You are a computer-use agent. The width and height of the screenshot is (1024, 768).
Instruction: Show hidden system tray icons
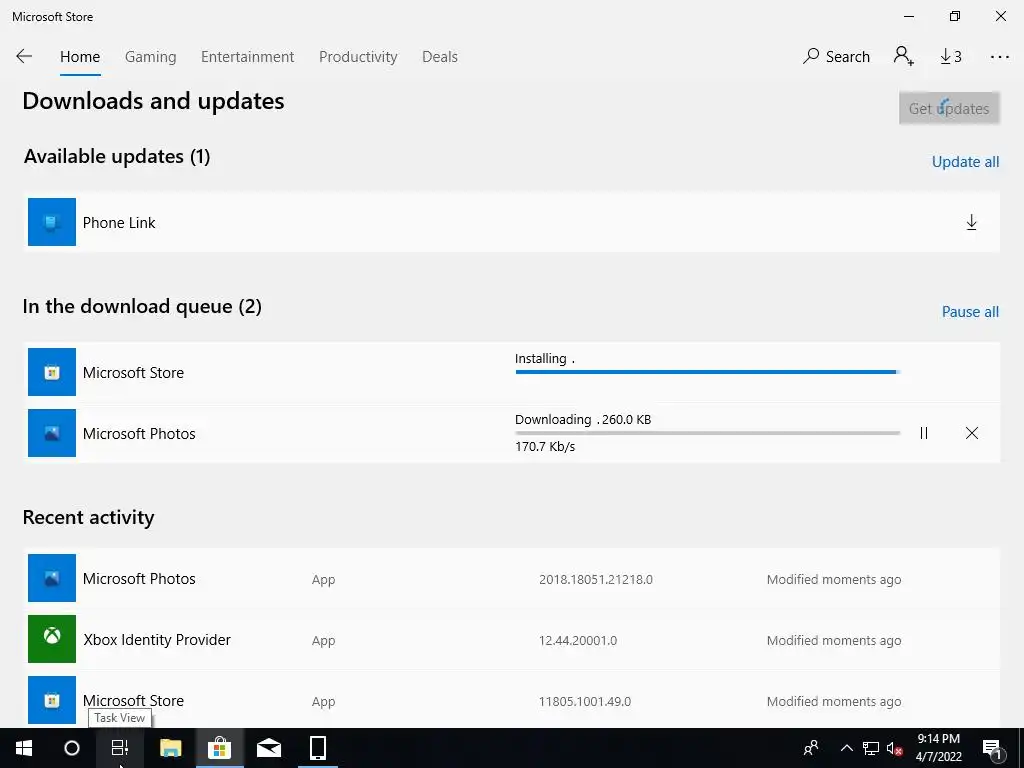click(846, 748)
